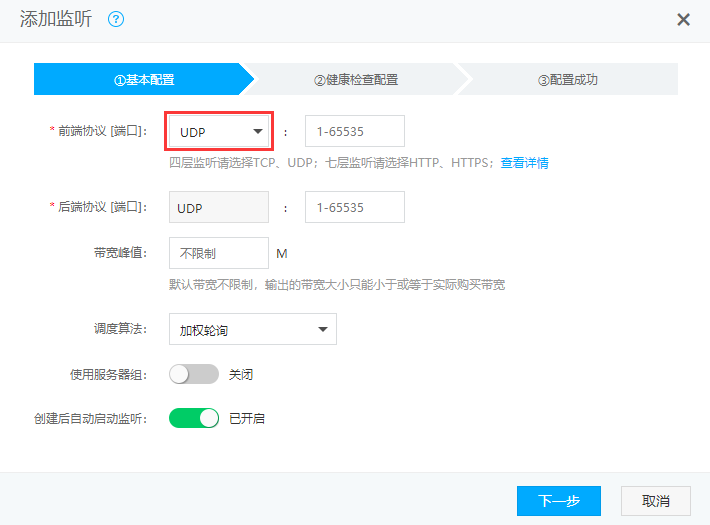Click the ③配置成功 step
The image size is (710, 525).
(x=568, y=79)
